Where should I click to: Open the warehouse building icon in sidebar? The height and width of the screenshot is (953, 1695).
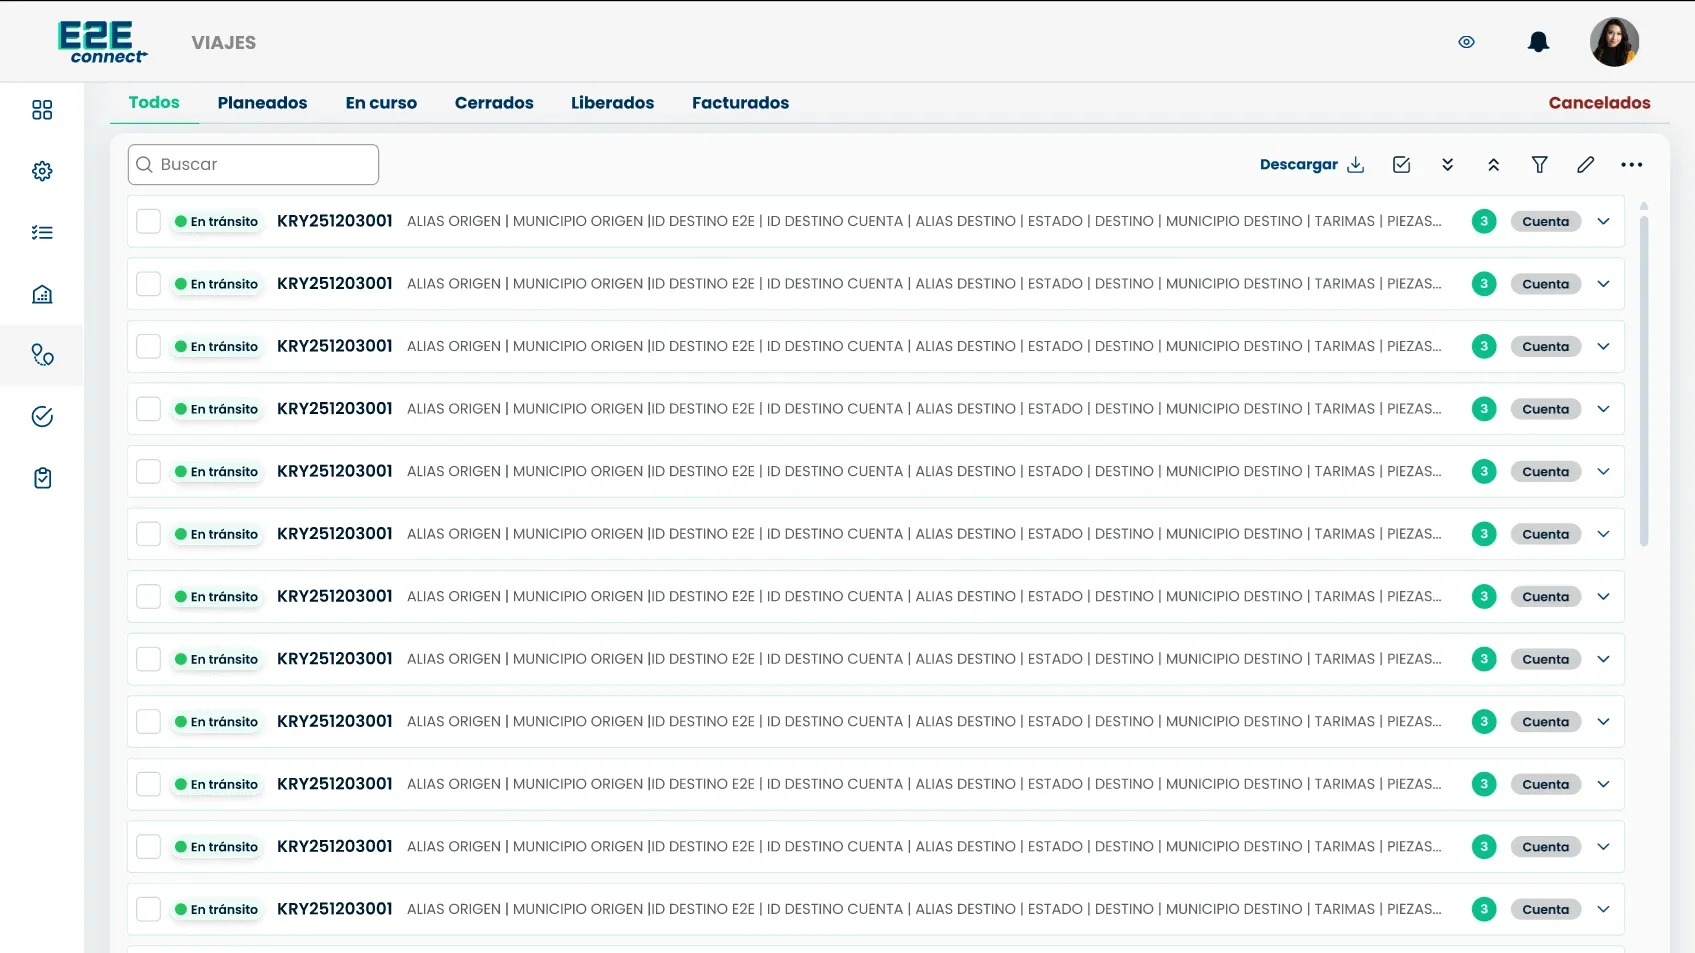(42, 294)
